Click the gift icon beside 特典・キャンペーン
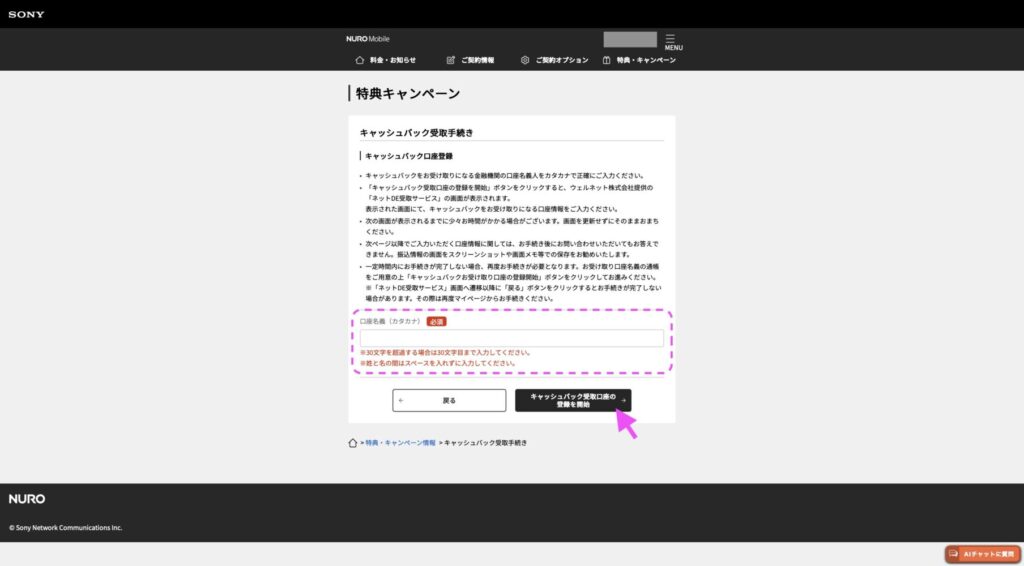The width and height of the screenshot is (1024, 566). coord(607,60)
